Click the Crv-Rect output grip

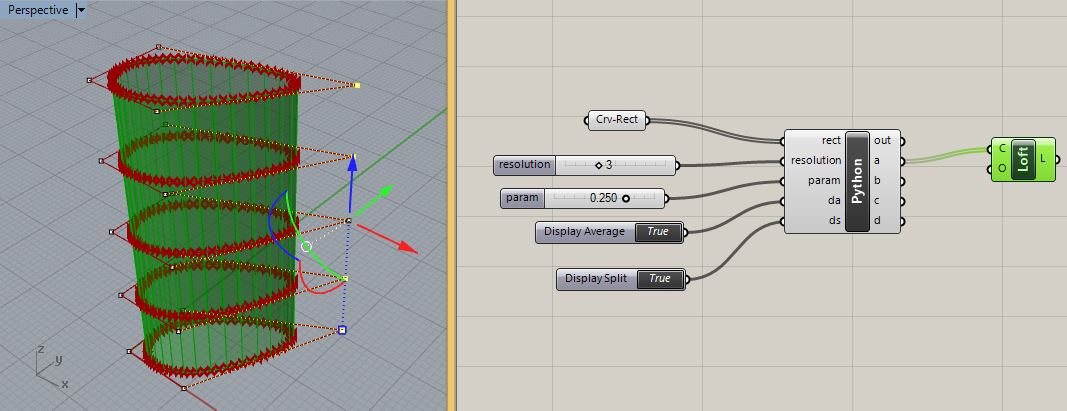[x=648, y=120]
